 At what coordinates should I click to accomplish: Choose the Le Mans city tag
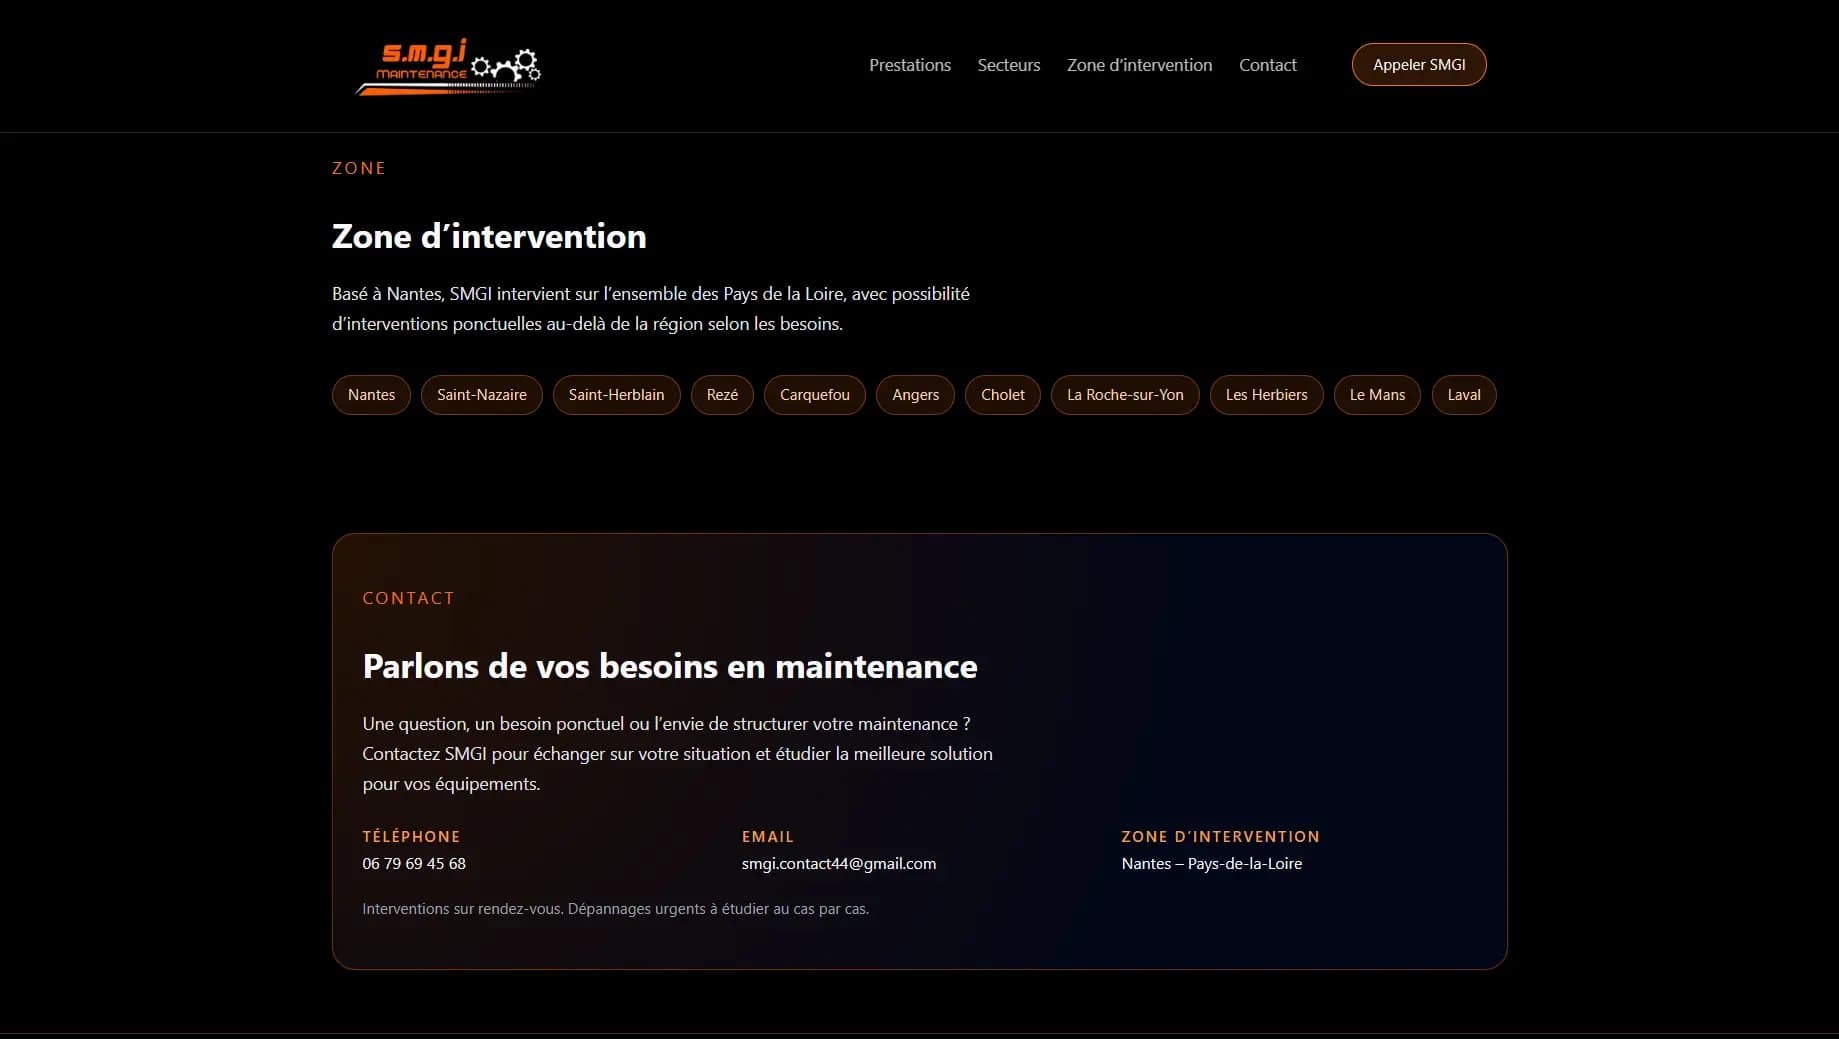1376,395
